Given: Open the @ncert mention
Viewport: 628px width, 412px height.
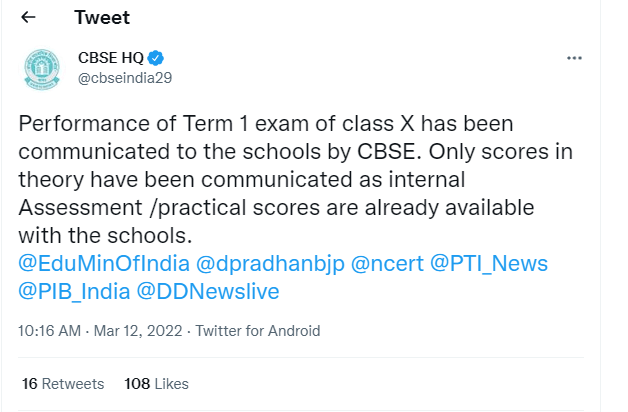Looking at the screenshot, I should 387,263.
